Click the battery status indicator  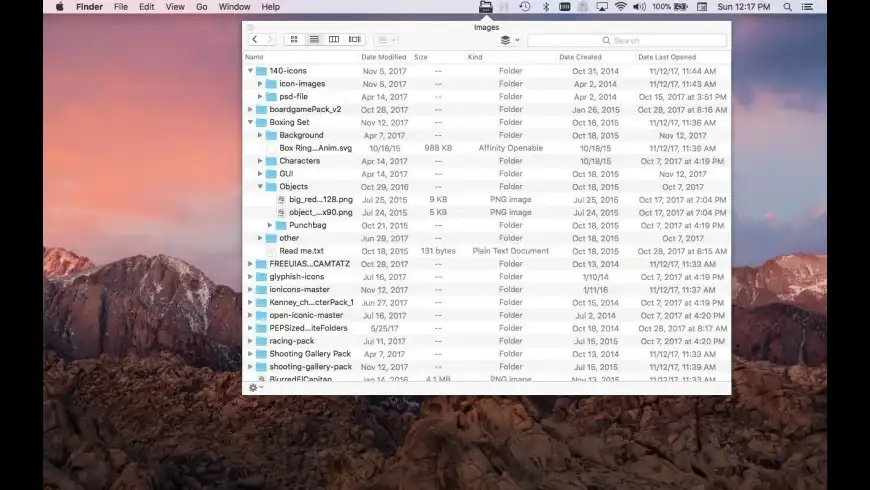pos(670,7)
